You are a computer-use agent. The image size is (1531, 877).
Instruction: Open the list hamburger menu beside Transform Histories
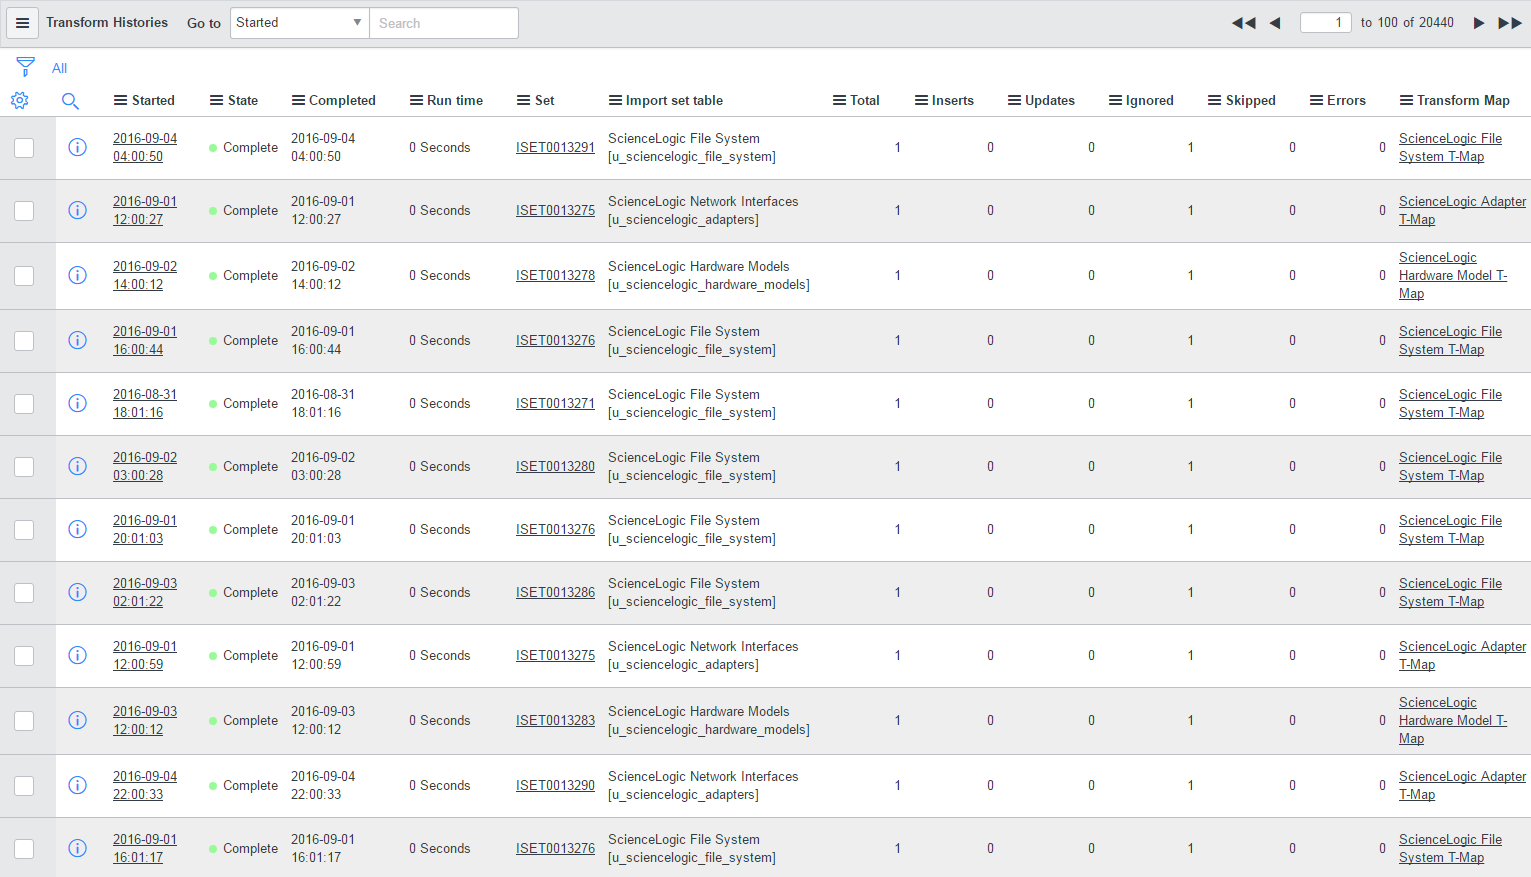pos(22,23)
